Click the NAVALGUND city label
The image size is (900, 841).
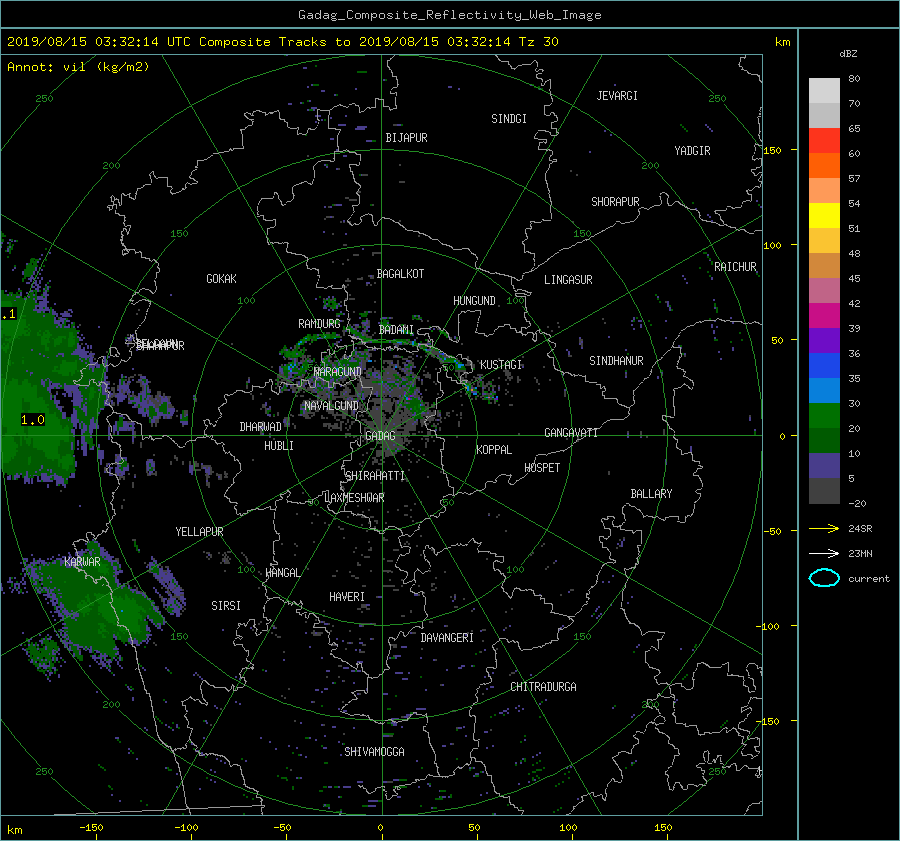(331, 406)
